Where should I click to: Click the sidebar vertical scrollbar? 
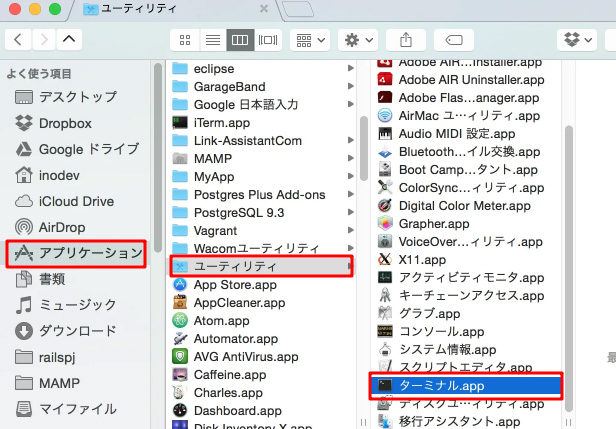click(158, 157)
